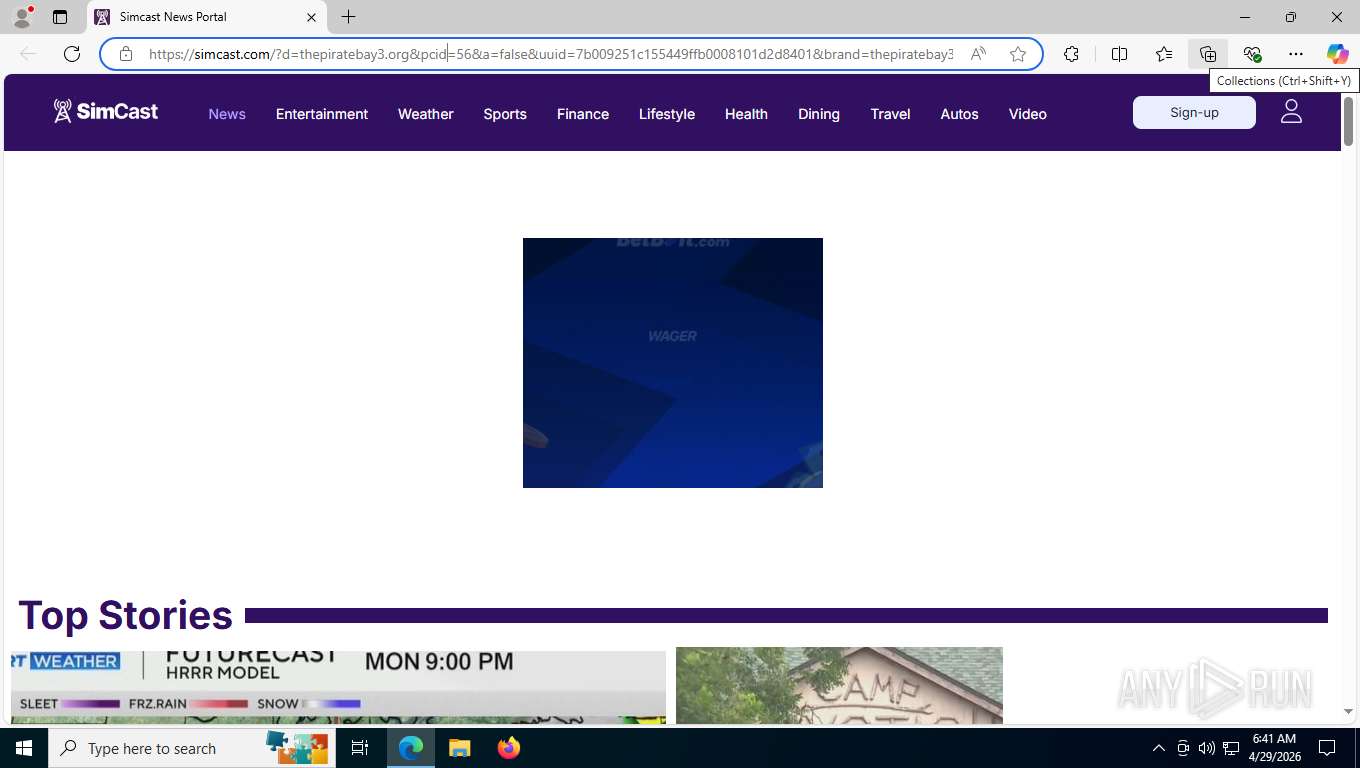Viewport: 1360px width, 768px height.
Task: Open Browser essentials heart icon
Action: pos(1252,54)
